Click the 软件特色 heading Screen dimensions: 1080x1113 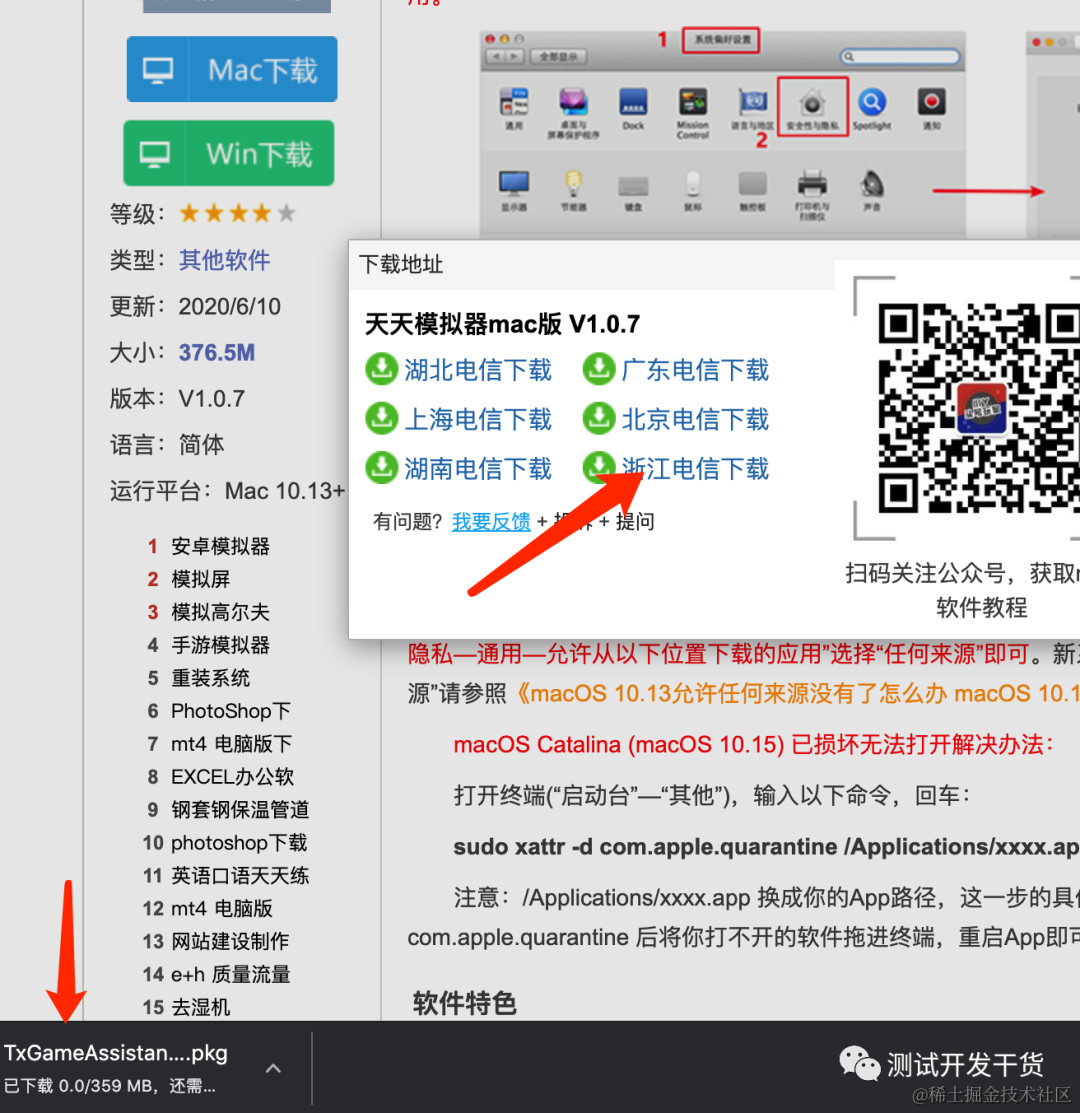pyautogui.click(x=465, y=1004)
